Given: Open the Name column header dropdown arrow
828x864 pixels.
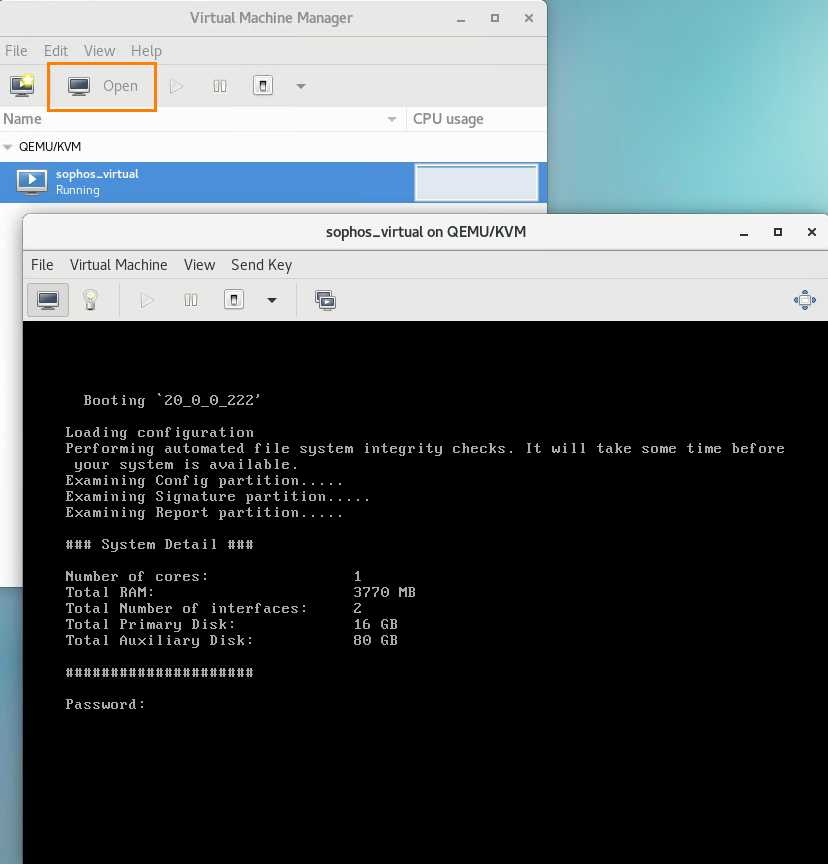Looking at the screenshot, I should (392, 119).
